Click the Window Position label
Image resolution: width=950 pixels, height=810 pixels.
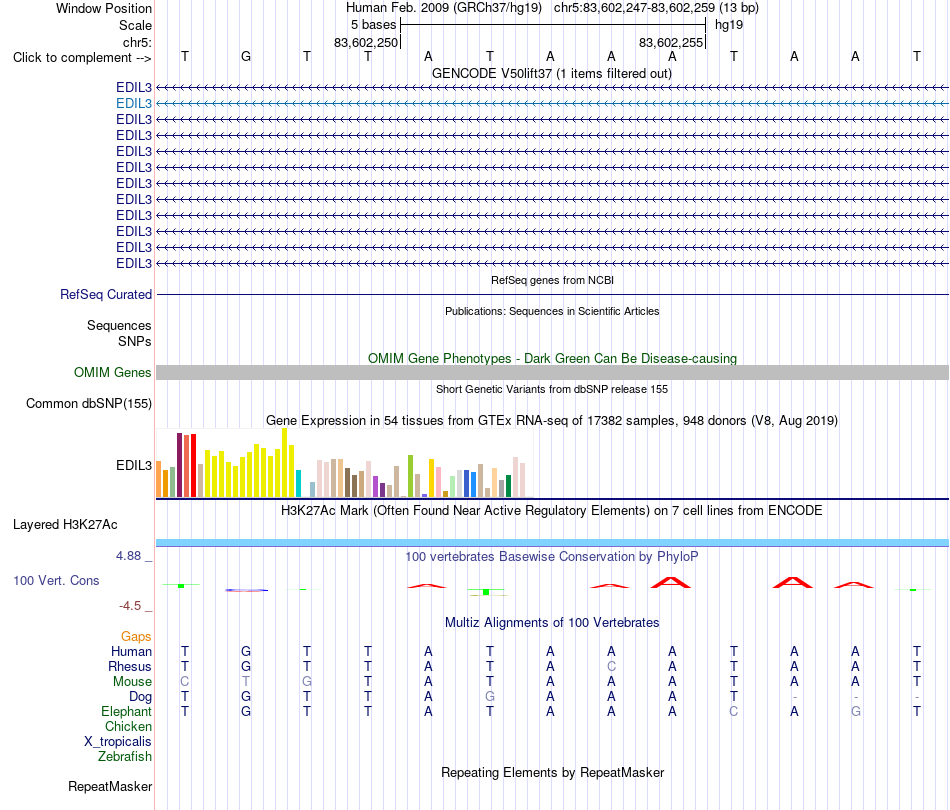pyautogui.click(x=104, y=8)
